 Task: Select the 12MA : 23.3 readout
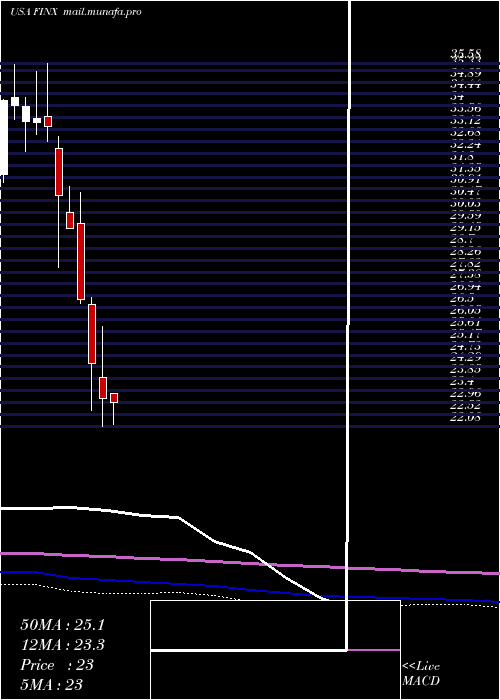coord(62,645)
